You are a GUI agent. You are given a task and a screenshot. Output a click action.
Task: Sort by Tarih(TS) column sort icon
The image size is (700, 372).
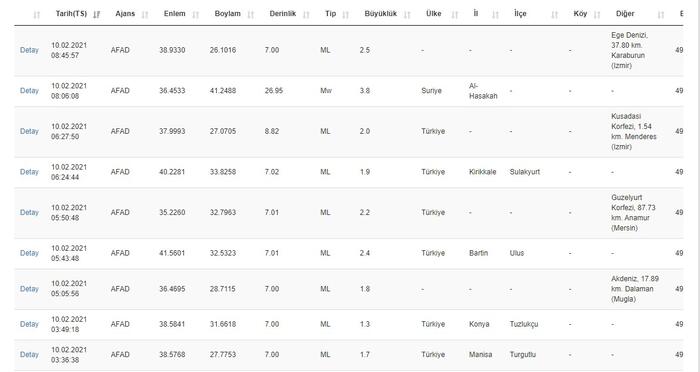(96, 15)
